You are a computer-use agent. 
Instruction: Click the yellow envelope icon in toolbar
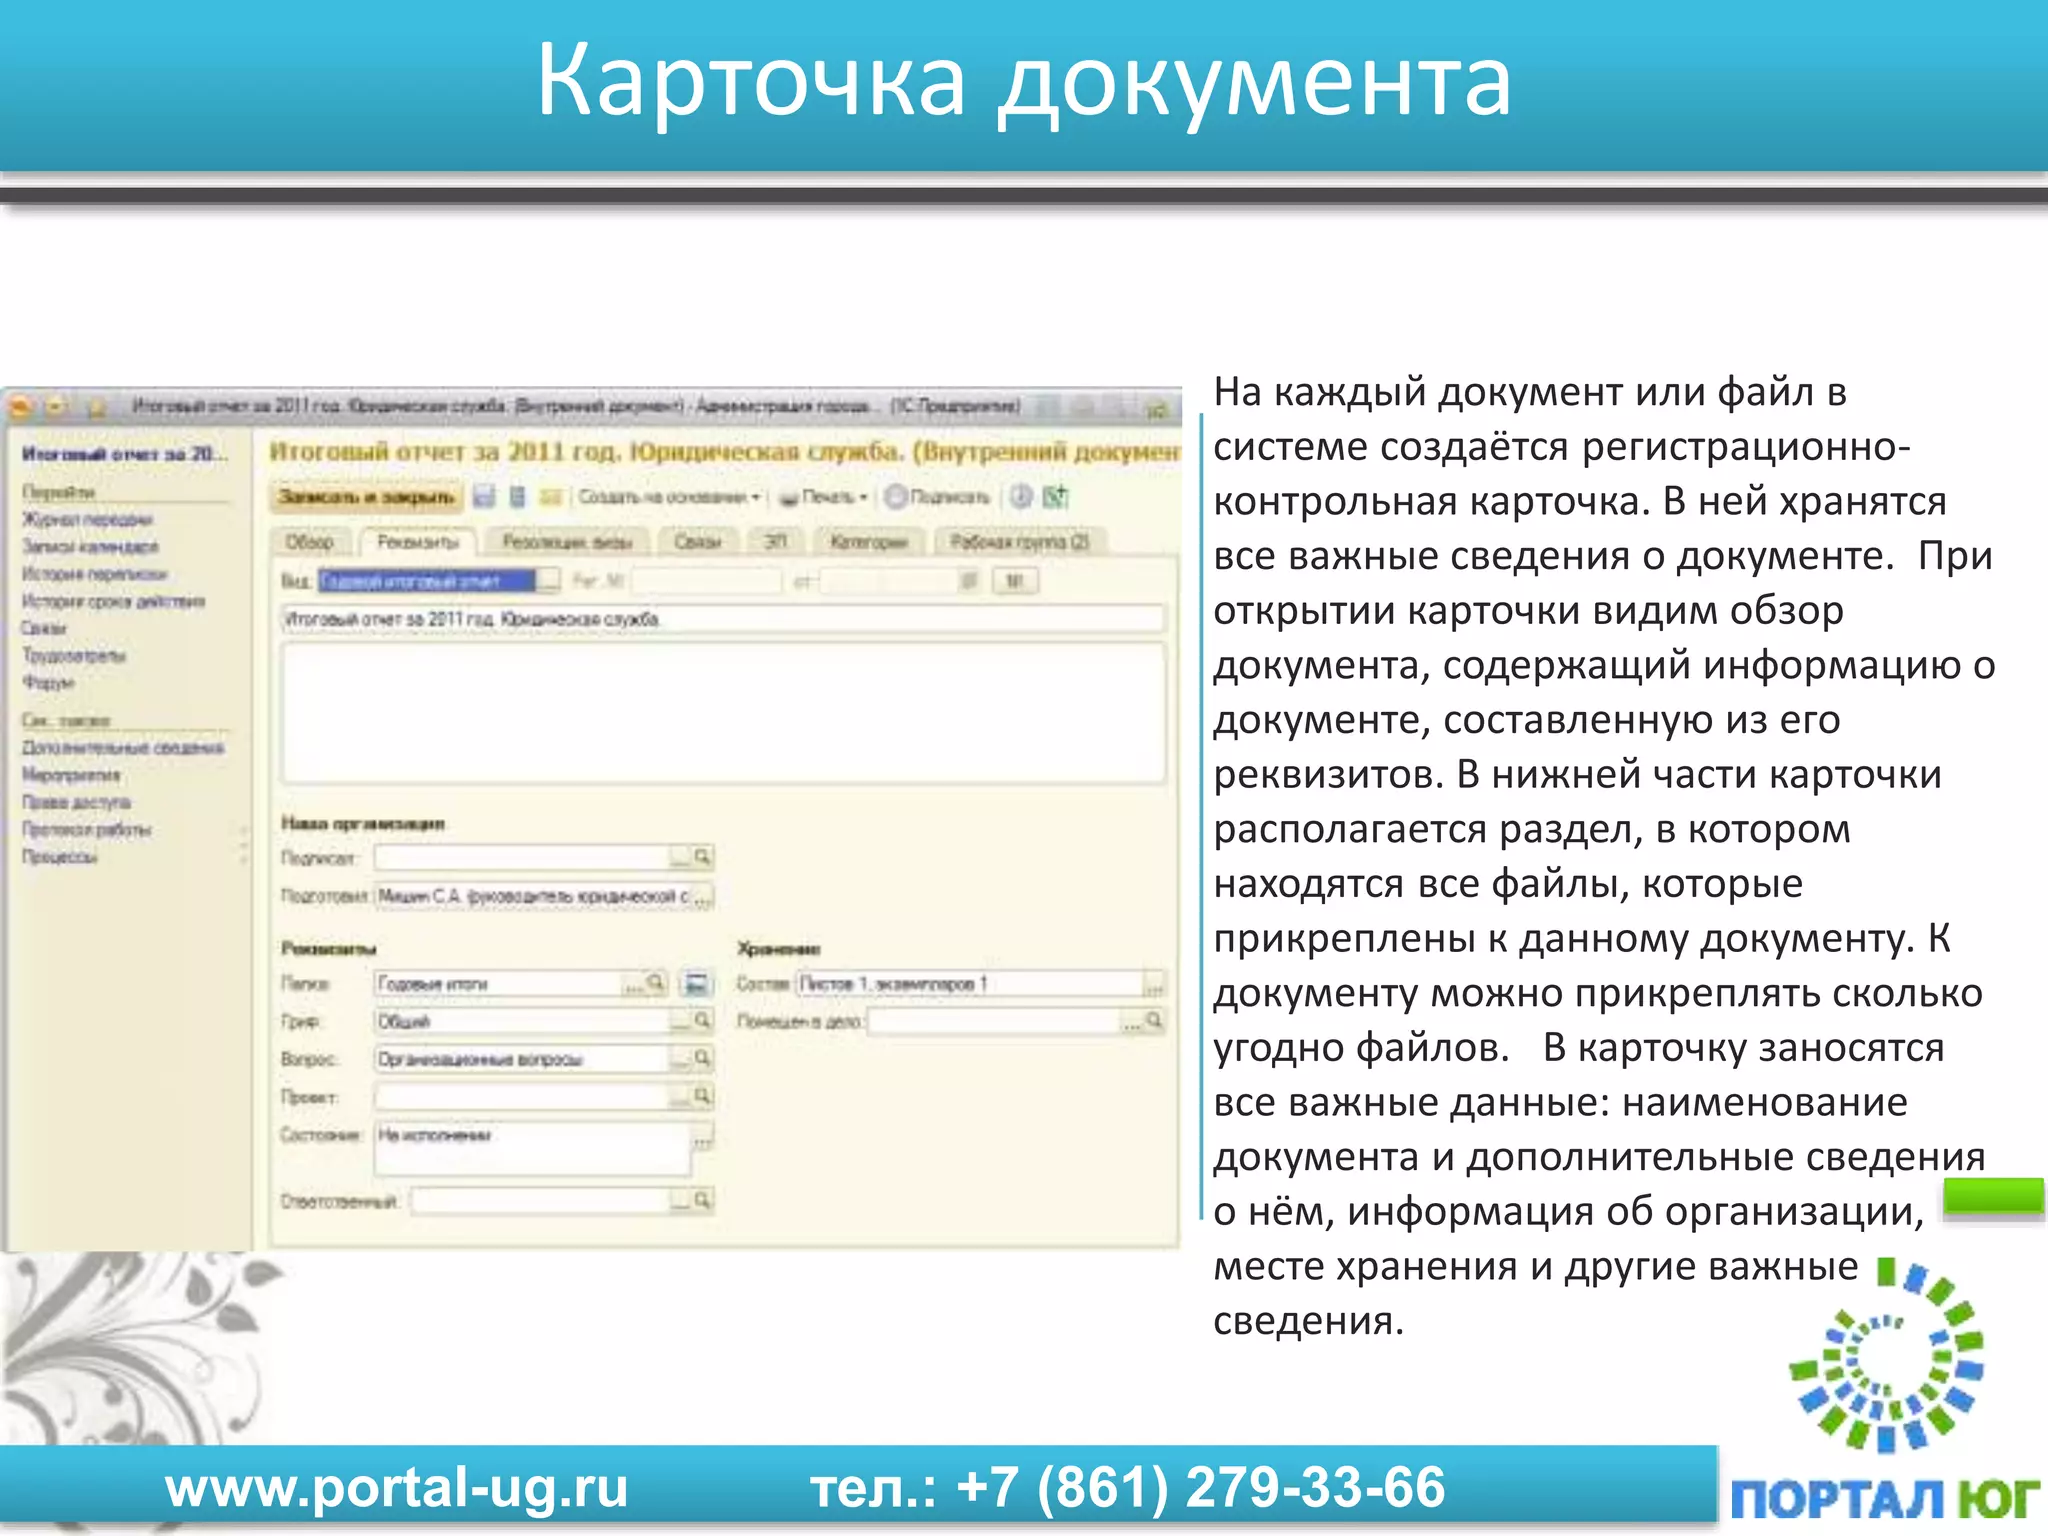550,497
